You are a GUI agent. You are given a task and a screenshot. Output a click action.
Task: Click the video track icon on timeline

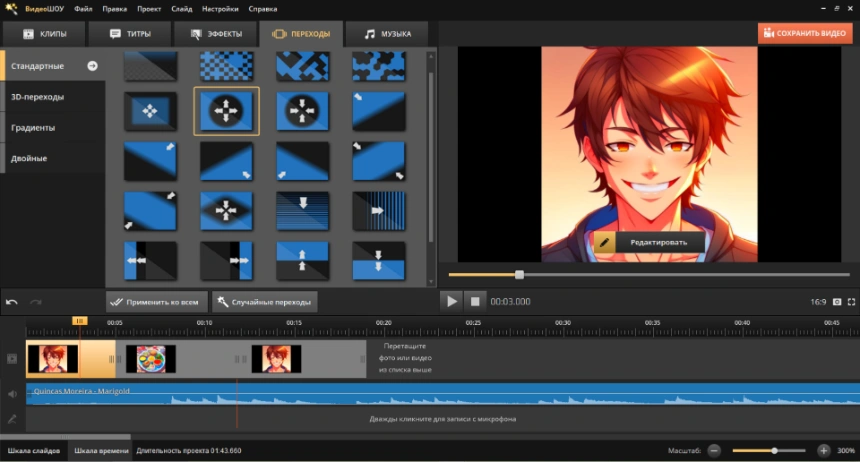[12, 359]
